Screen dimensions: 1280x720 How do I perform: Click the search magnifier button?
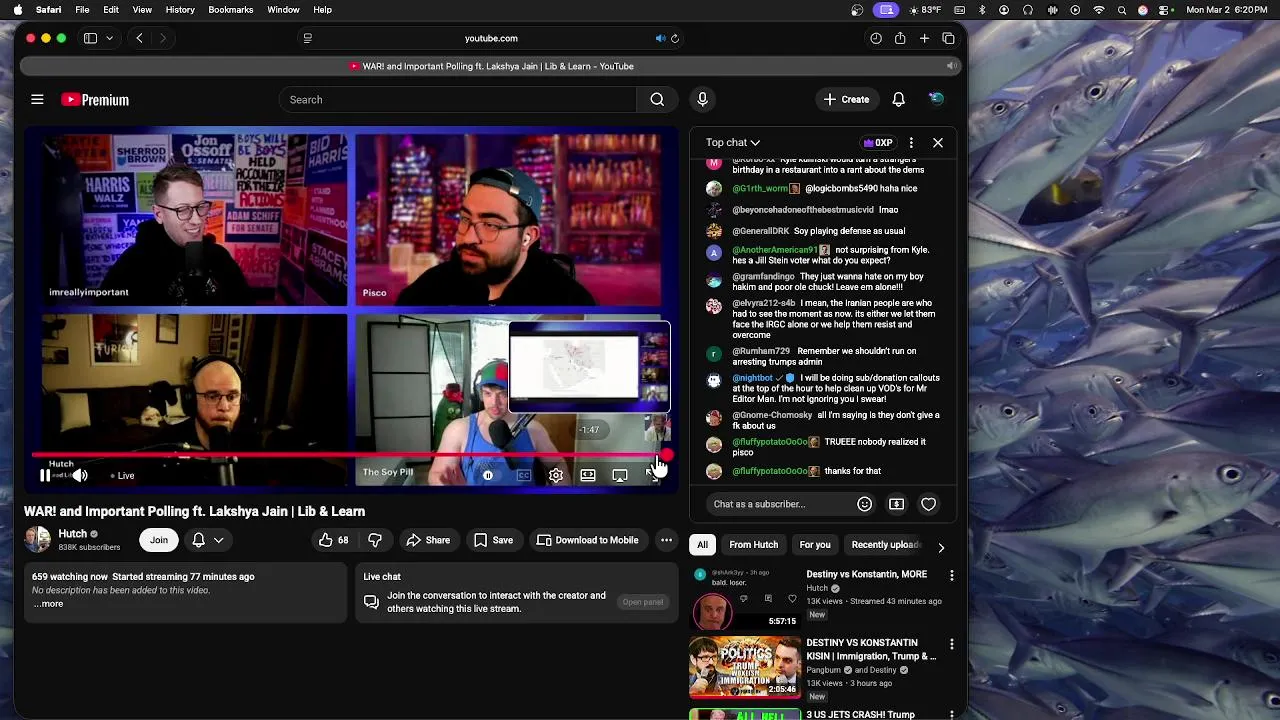[x=657, y=99]
